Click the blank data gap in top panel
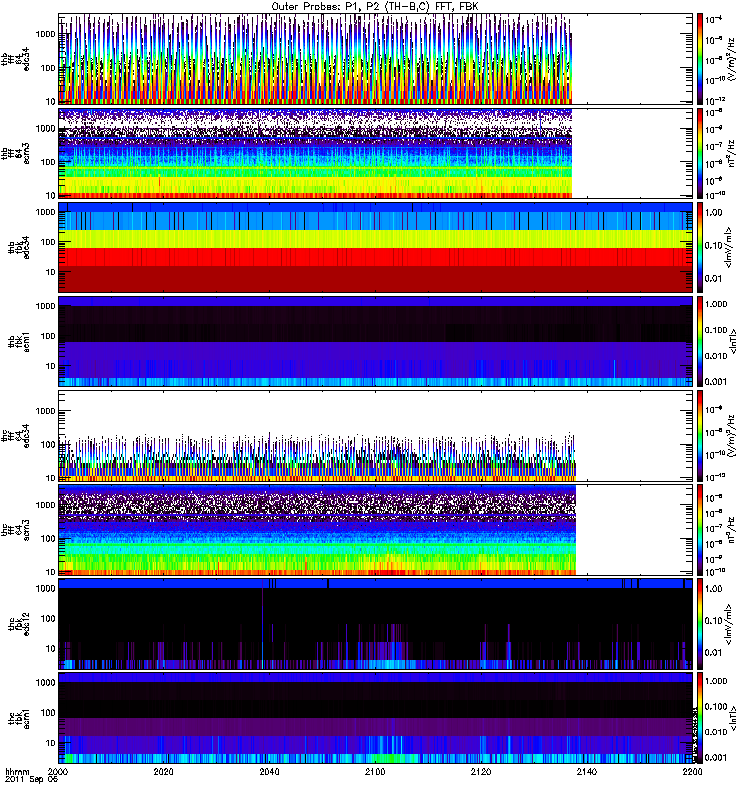 [632, 58]
